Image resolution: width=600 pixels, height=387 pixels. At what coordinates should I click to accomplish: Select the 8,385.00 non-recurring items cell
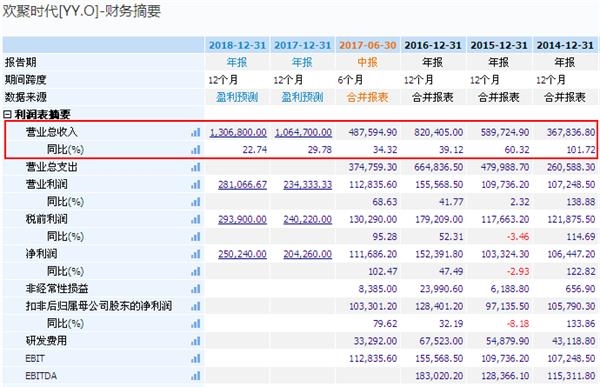click(x=378, y=289)
